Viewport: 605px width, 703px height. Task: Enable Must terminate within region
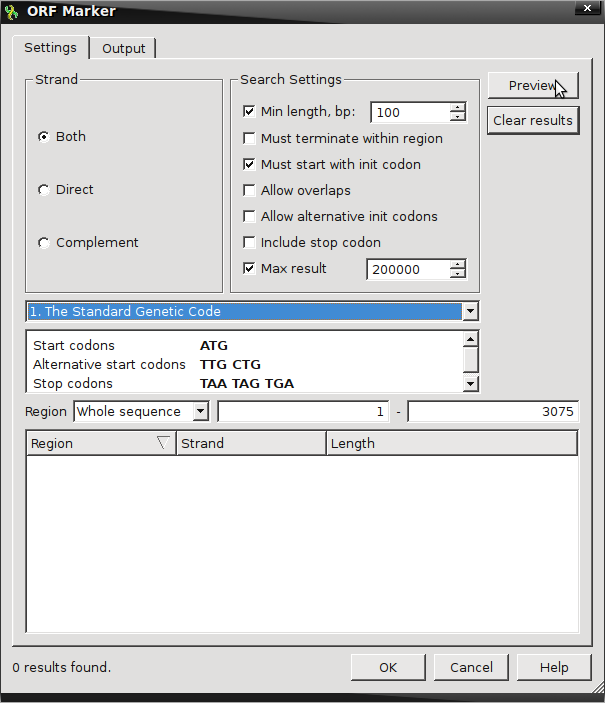click(x=250, y=138)
